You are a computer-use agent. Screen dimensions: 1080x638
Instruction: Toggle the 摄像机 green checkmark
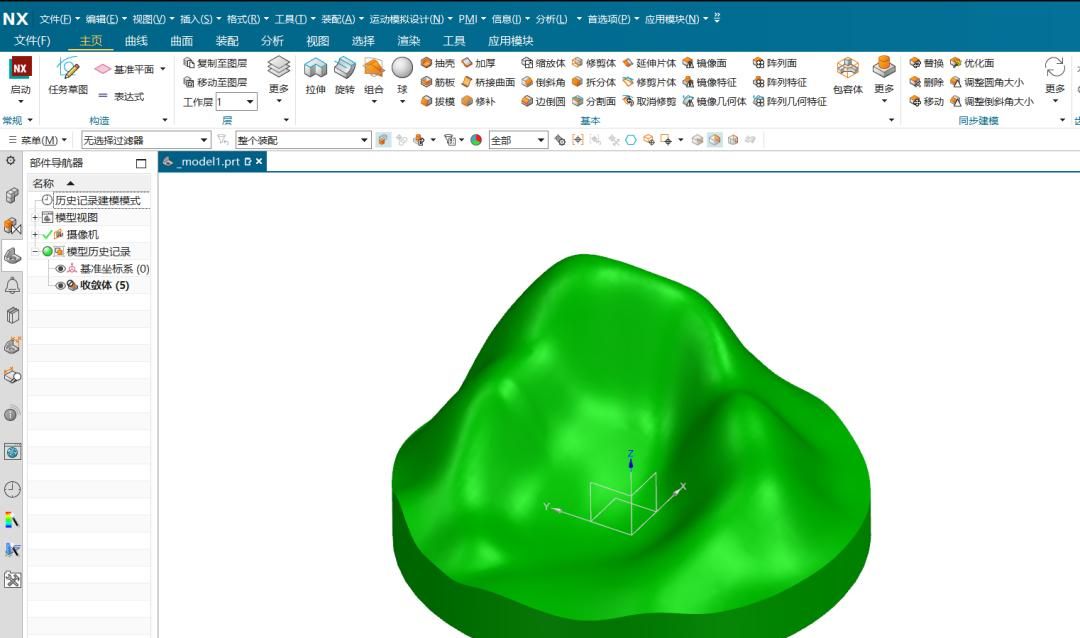coord(47,234)
